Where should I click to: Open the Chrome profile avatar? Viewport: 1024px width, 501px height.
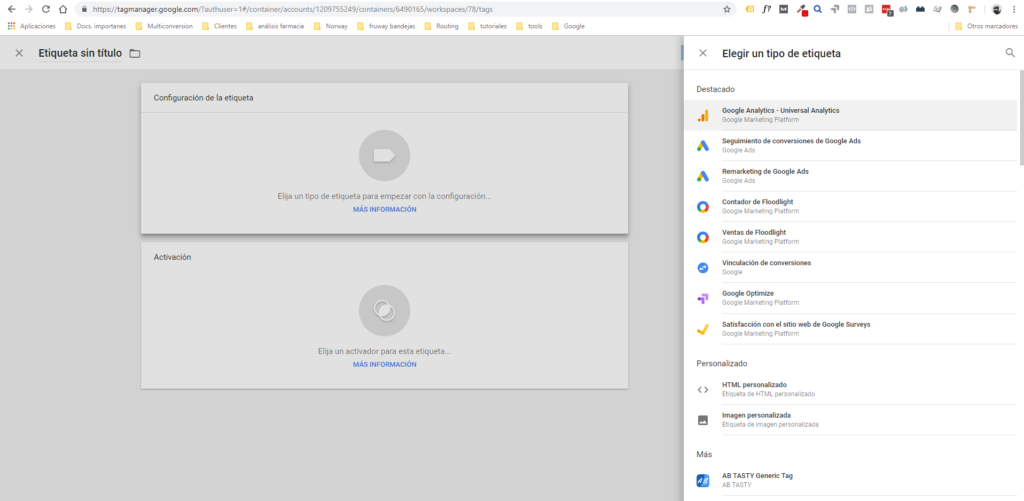tap(997, 9)
